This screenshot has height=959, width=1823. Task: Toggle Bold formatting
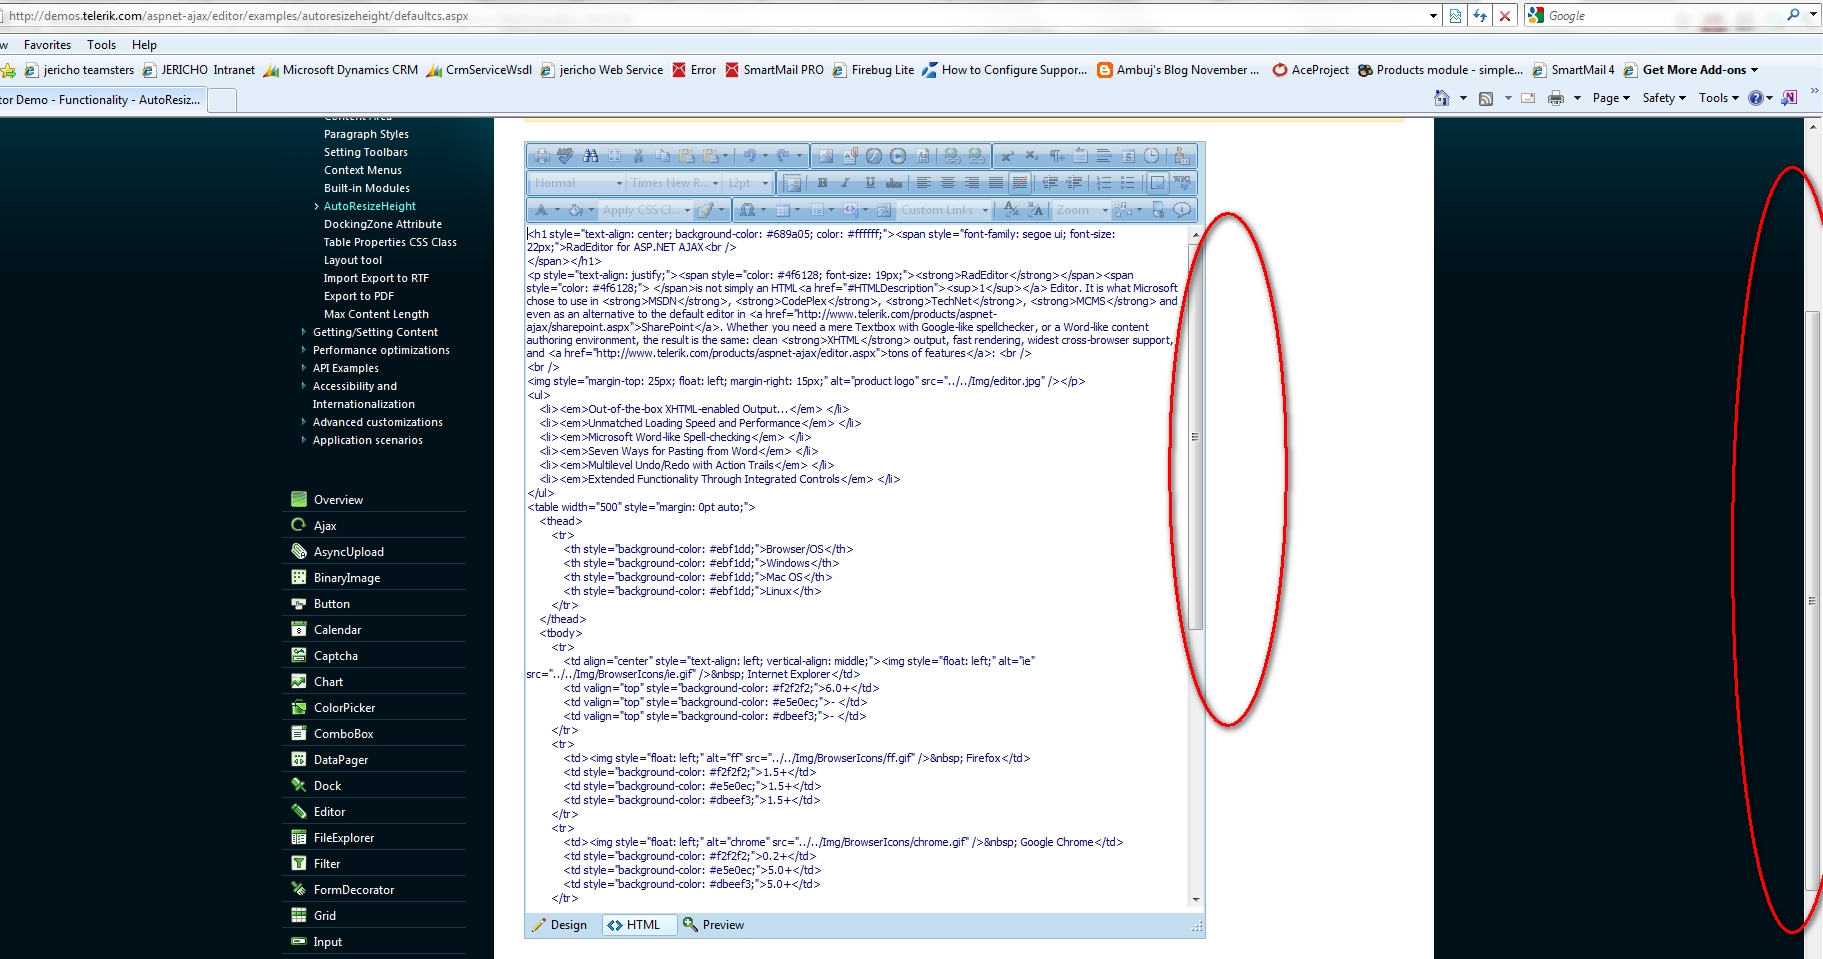(822, 183)
